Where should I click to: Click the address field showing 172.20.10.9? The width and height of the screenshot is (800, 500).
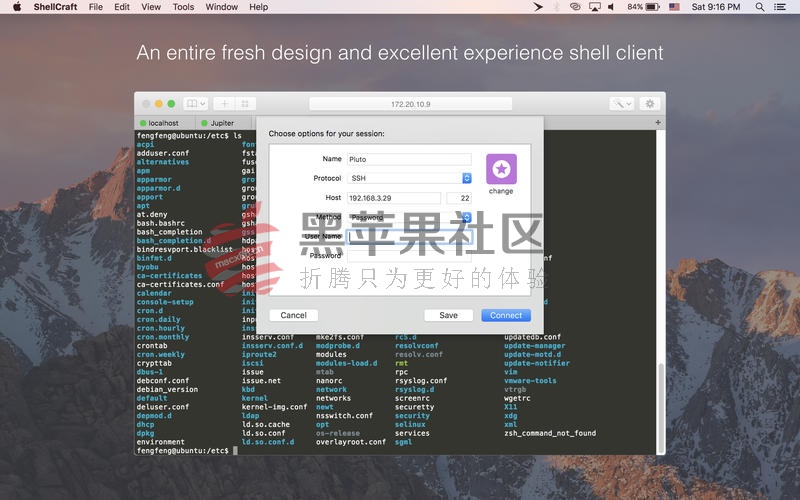tap(410, 104)
